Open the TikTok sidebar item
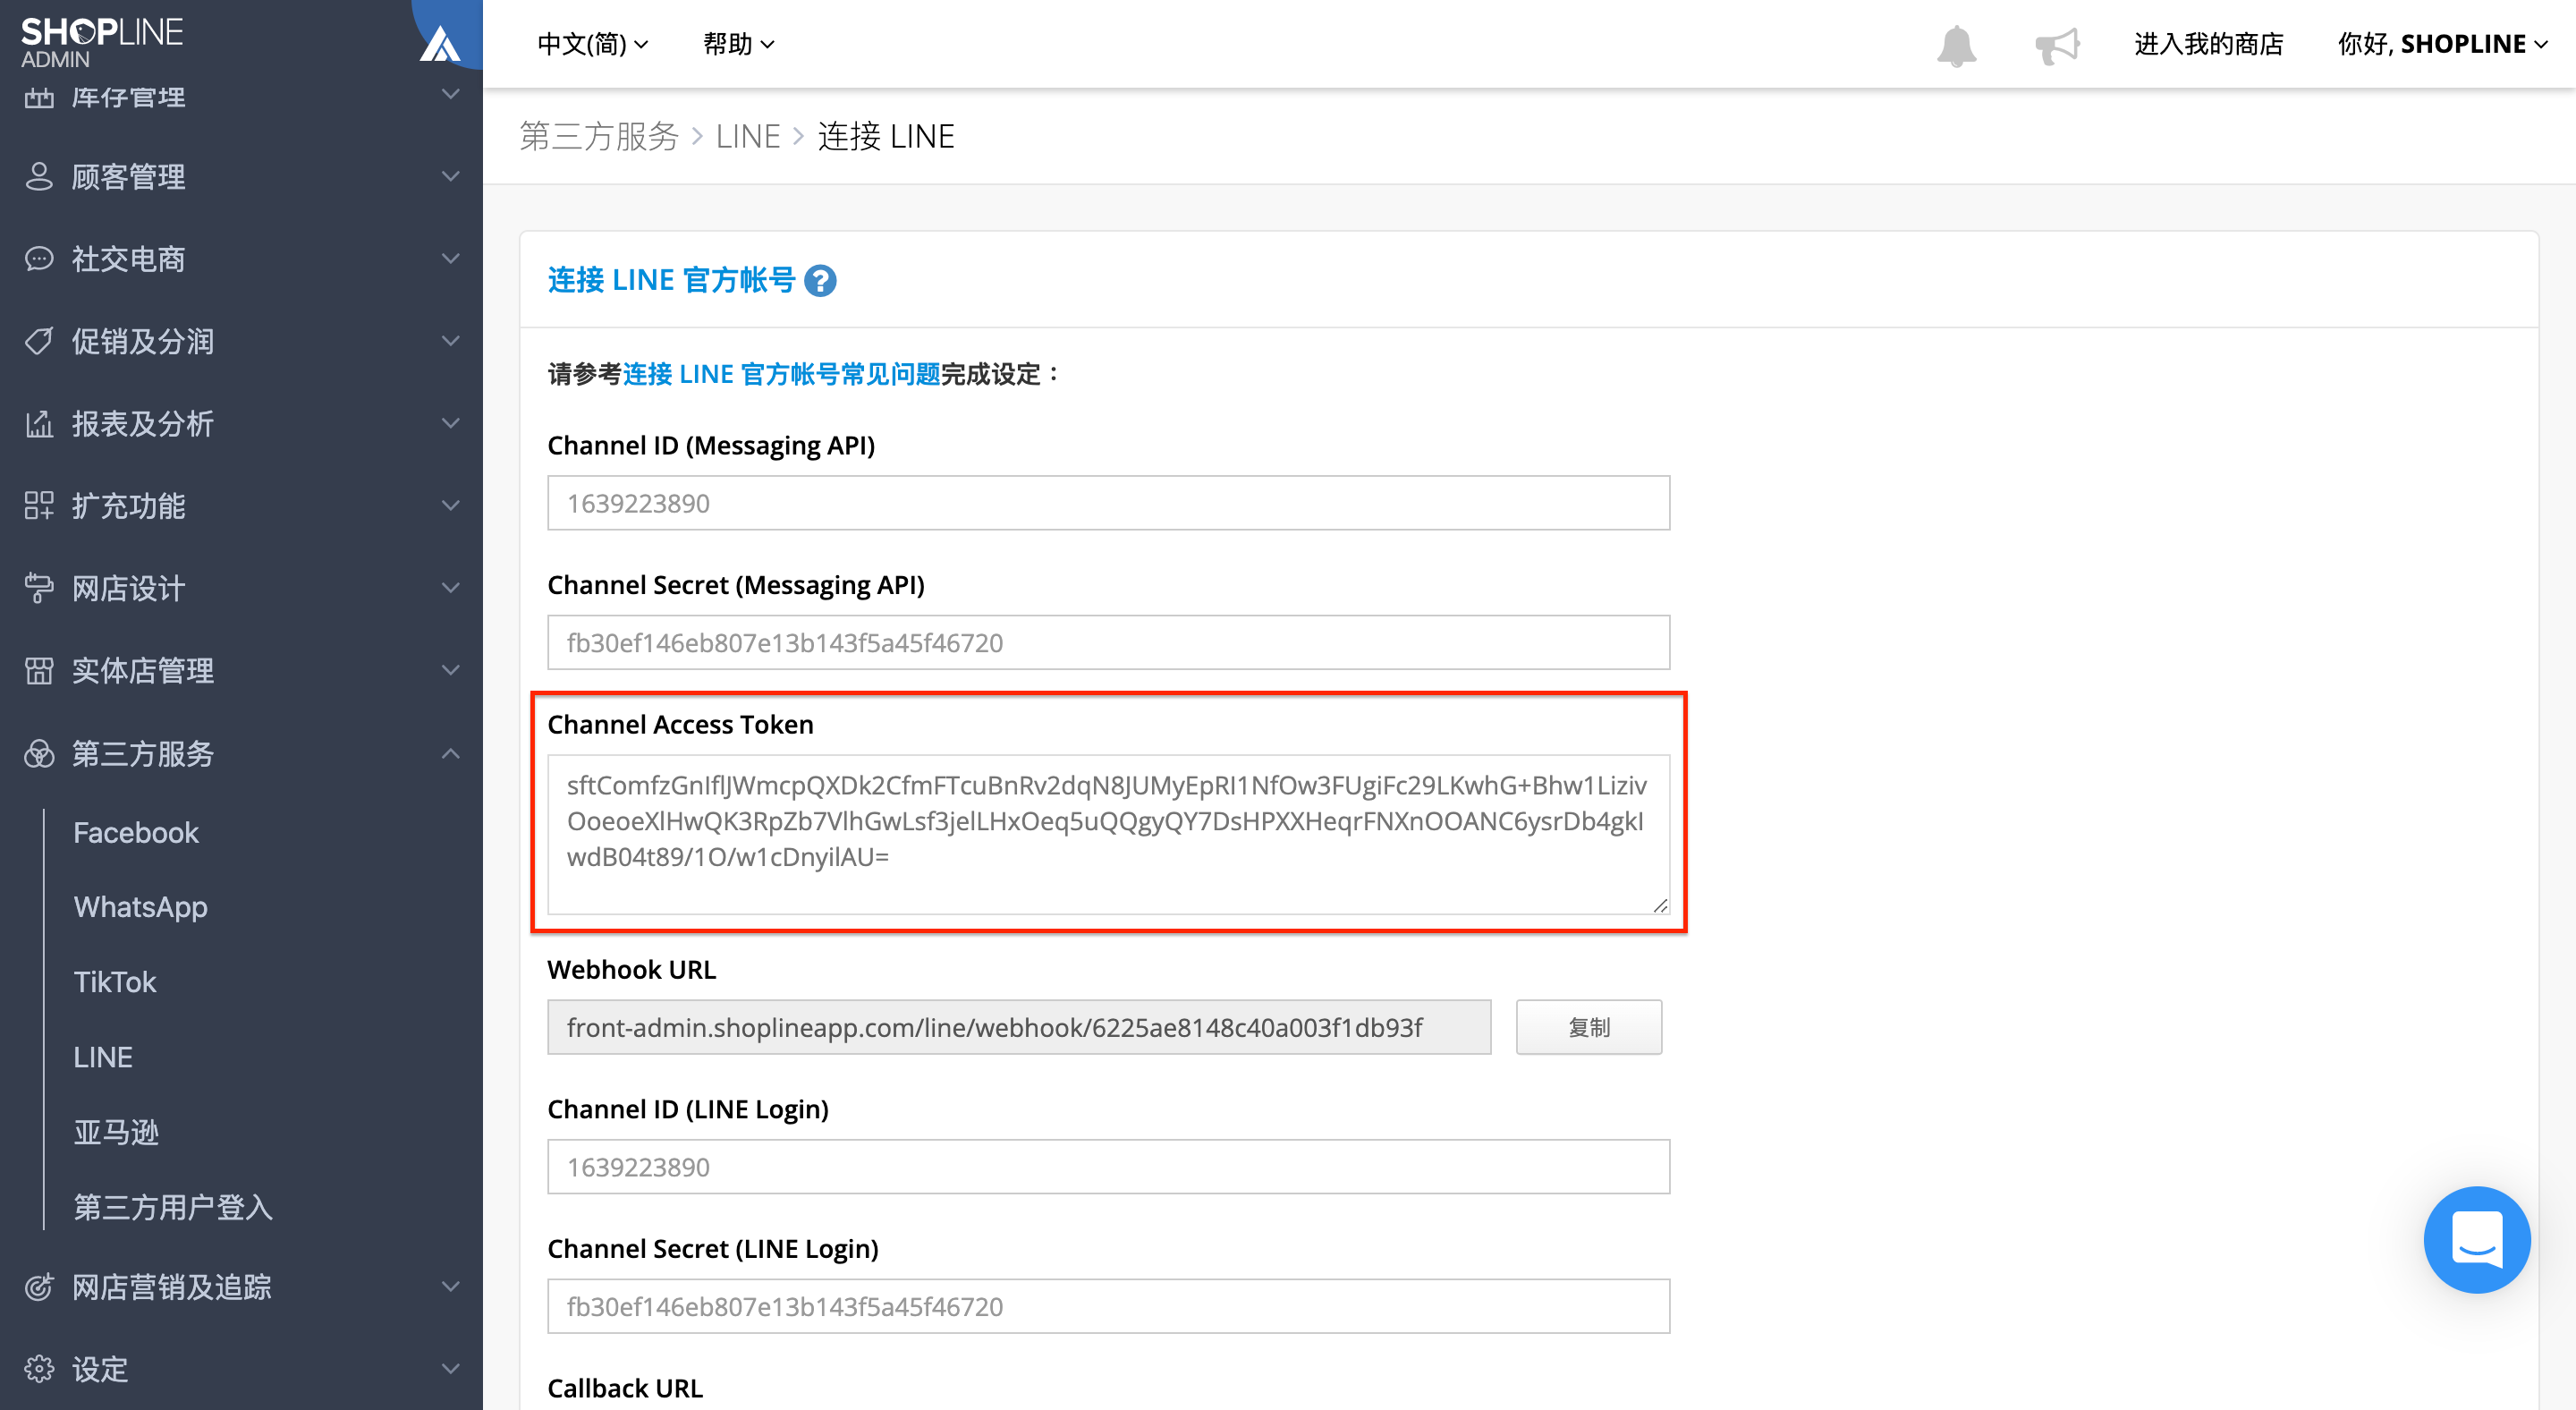 [x=115, y=982]
